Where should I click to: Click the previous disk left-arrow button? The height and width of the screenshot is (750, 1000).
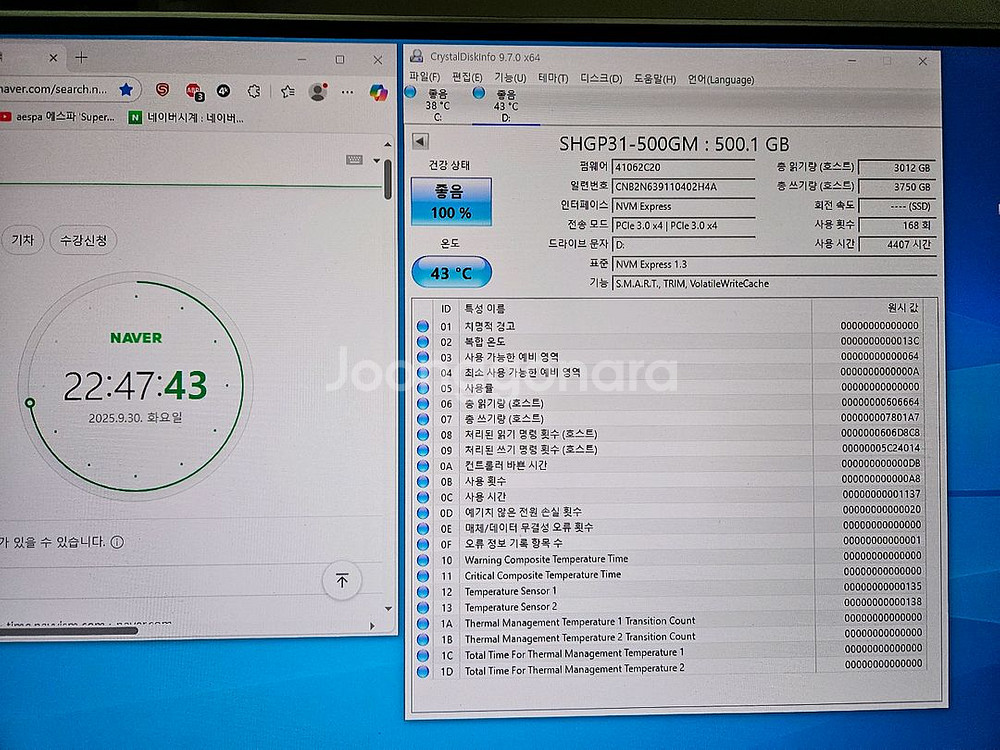click(420, 144)
